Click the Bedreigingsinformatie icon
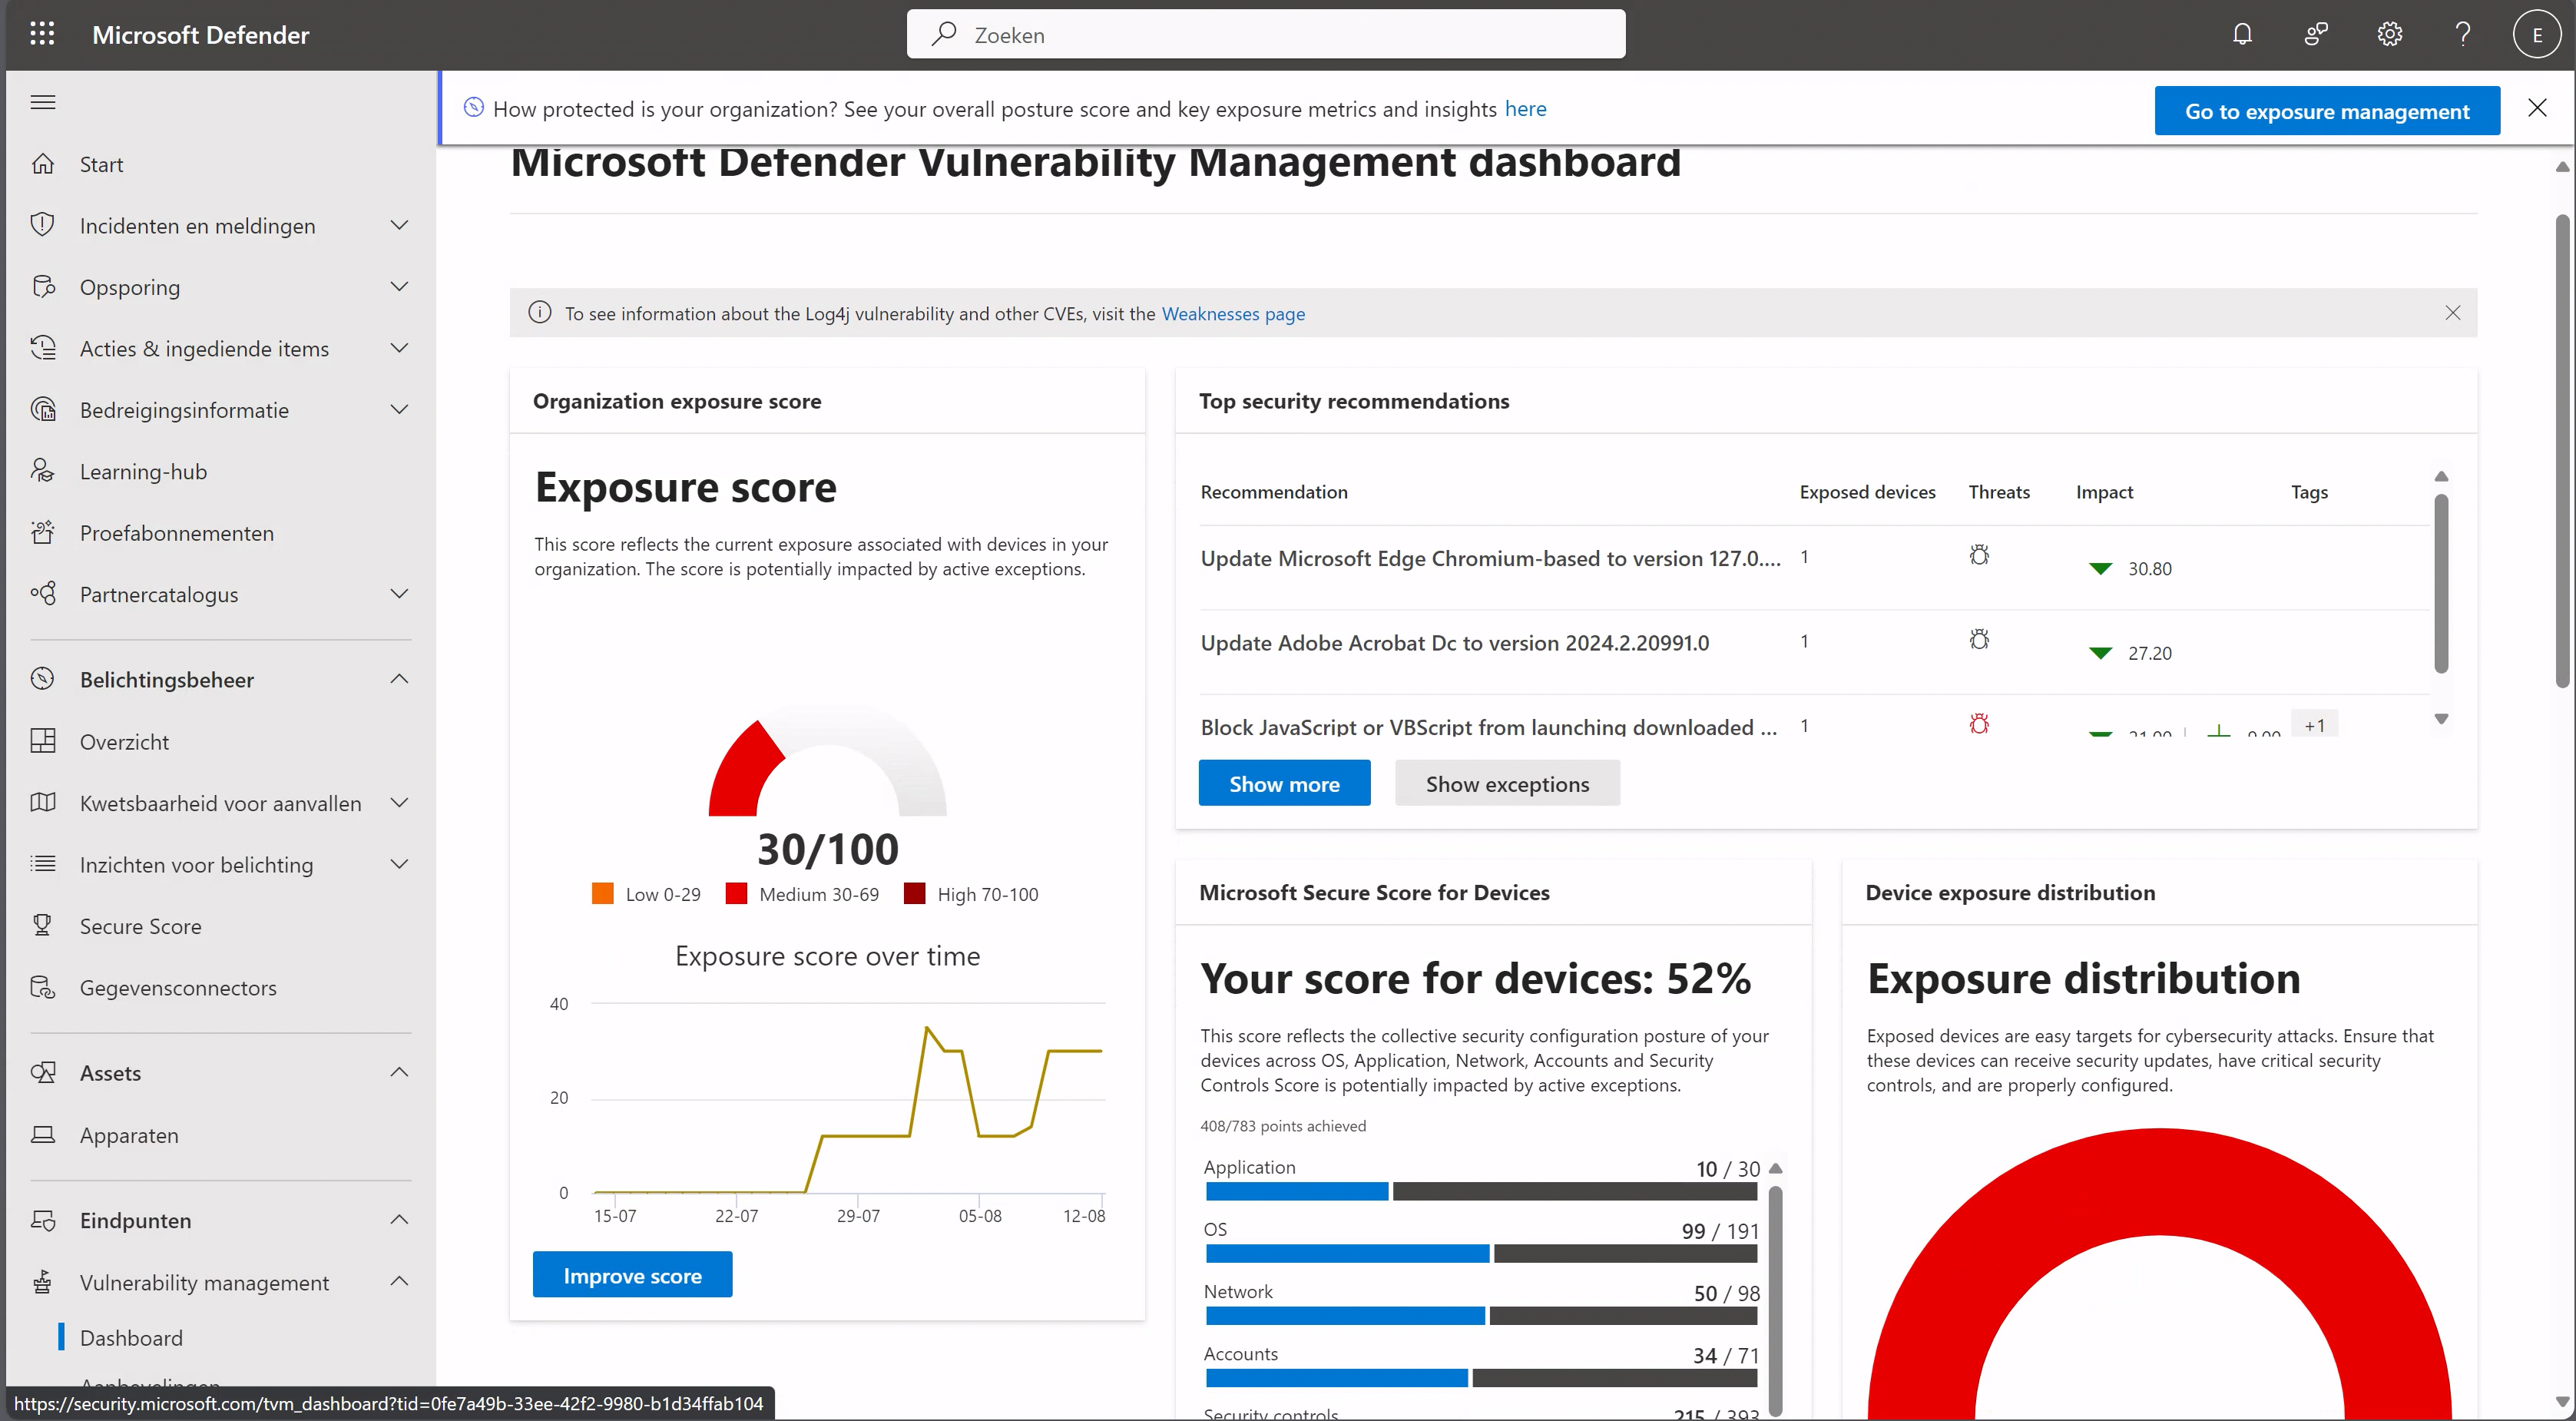Screen dimensions: 2576x1421 coord(43,410)
